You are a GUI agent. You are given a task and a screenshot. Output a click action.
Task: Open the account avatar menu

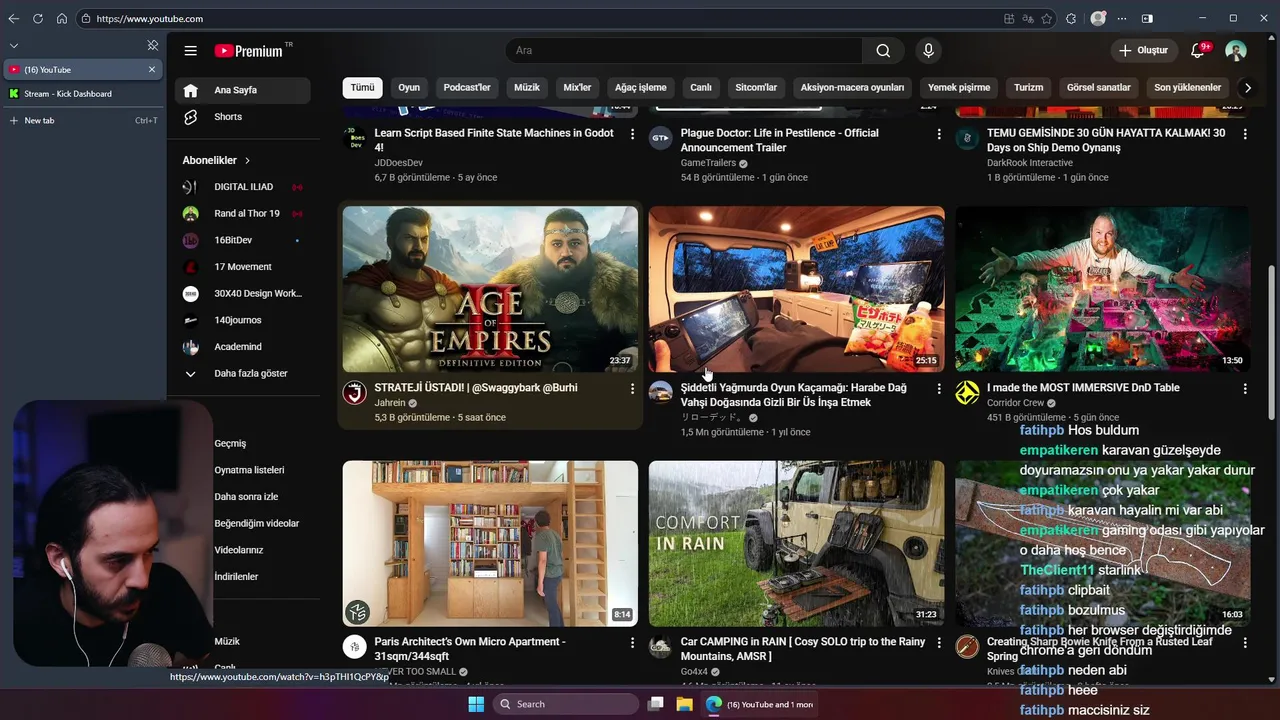[1236, 51]
